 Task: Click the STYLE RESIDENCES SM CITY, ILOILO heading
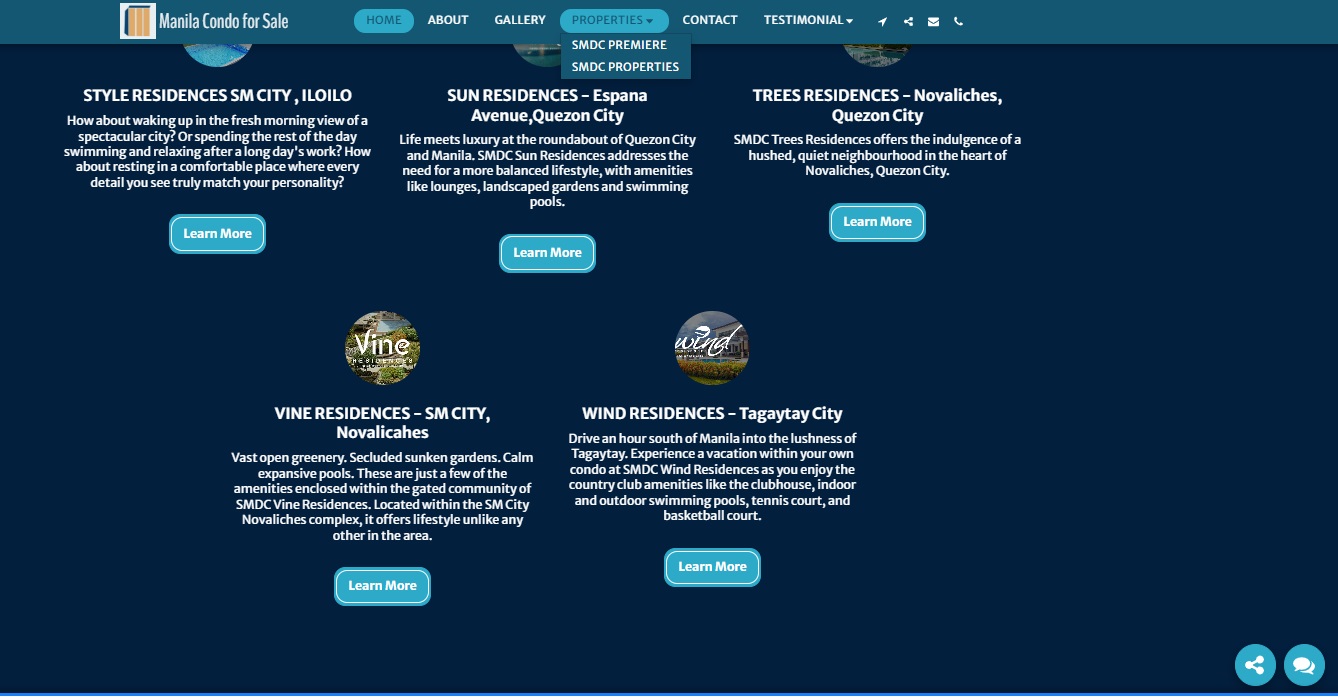click(217, 96)
